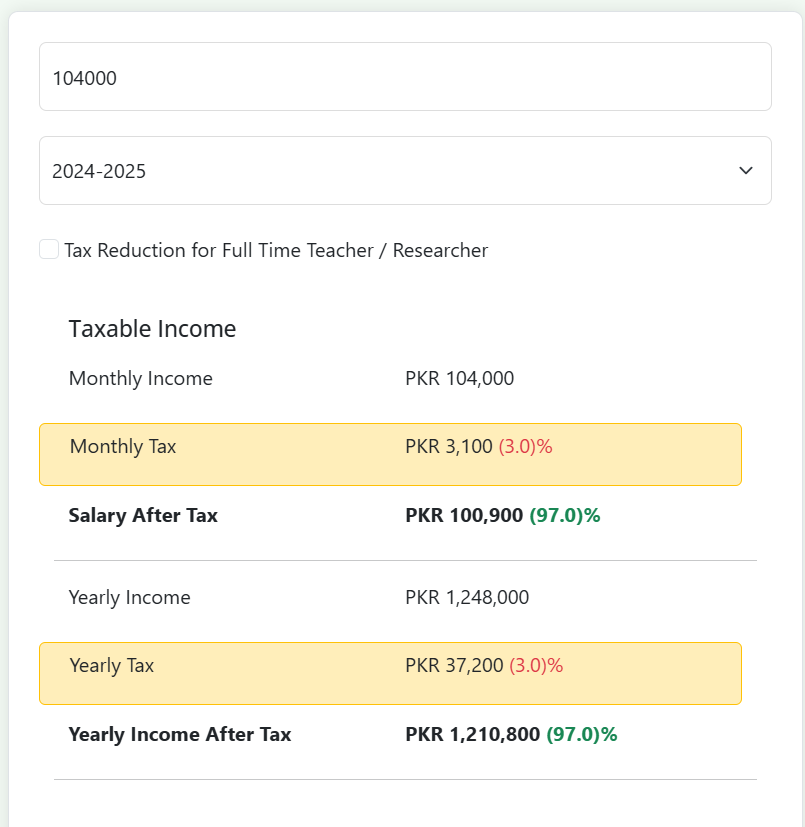805x827 pixels.
Task: Click the PKR 100,900 salary after tax value
Action: pos(464,515)
